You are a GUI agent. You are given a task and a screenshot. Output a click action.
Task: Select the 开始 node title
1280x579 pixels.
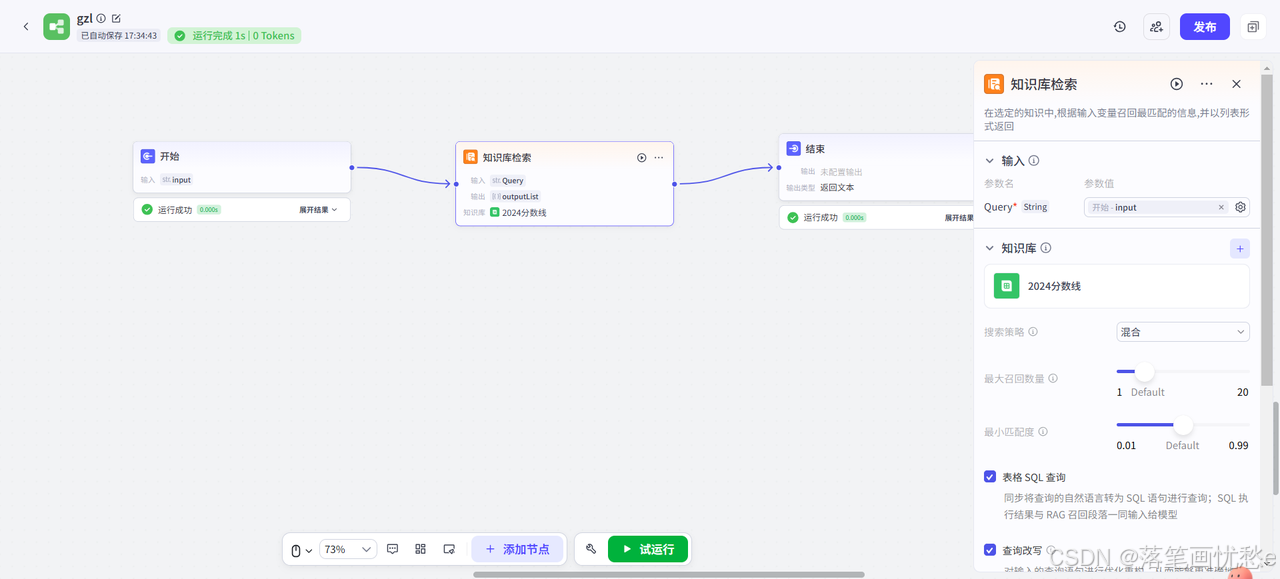coord(169,156)
